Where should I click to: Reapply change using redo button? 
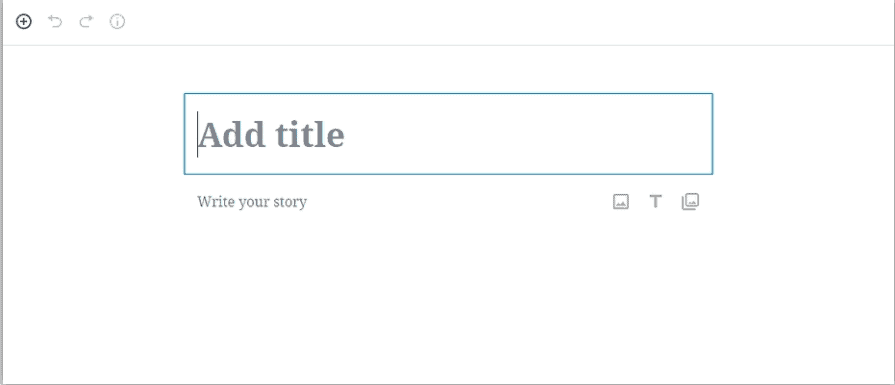tap(86, 22)
